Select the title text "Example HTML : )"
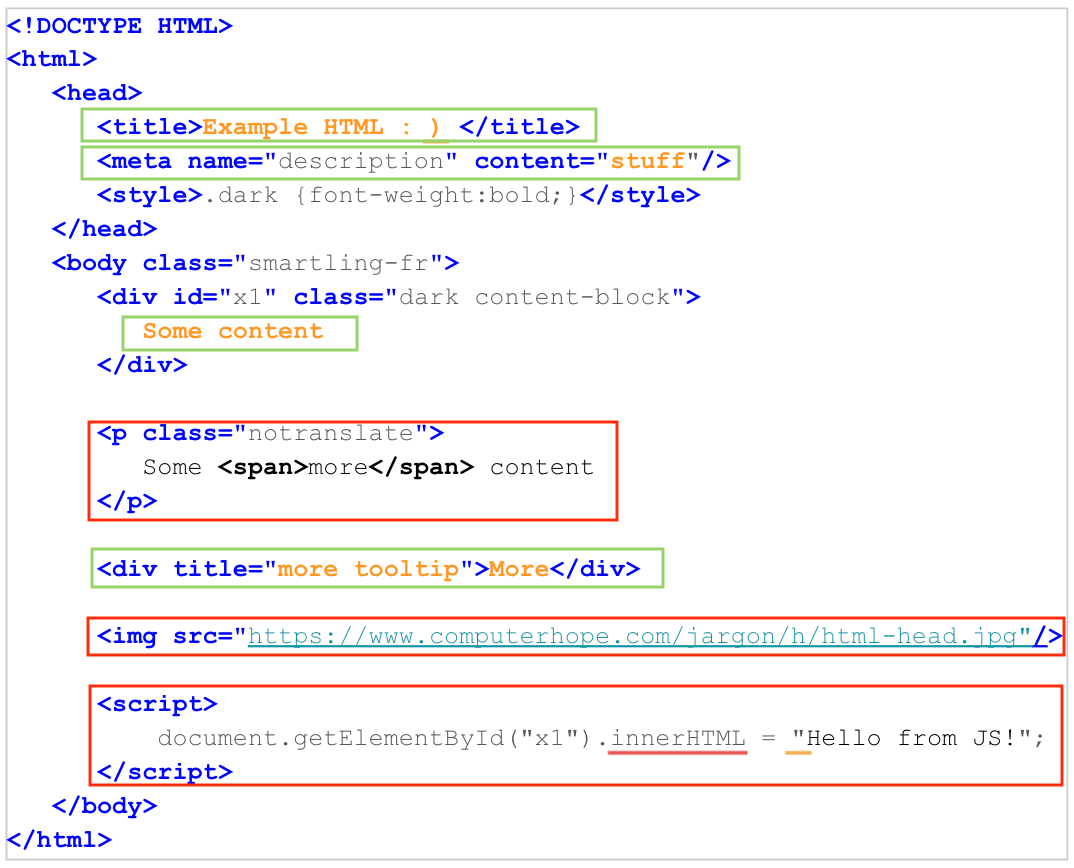This screenshot has height=868, width=1074. pos(321,127)
